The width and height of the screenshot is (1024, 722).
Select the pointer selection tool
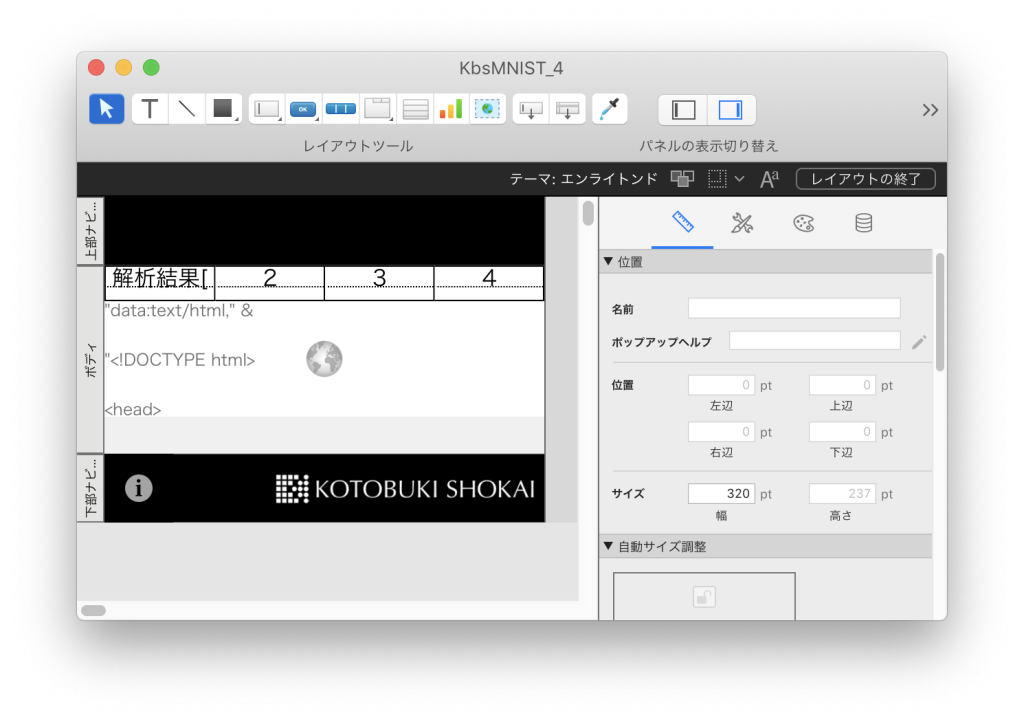point(106,109)
